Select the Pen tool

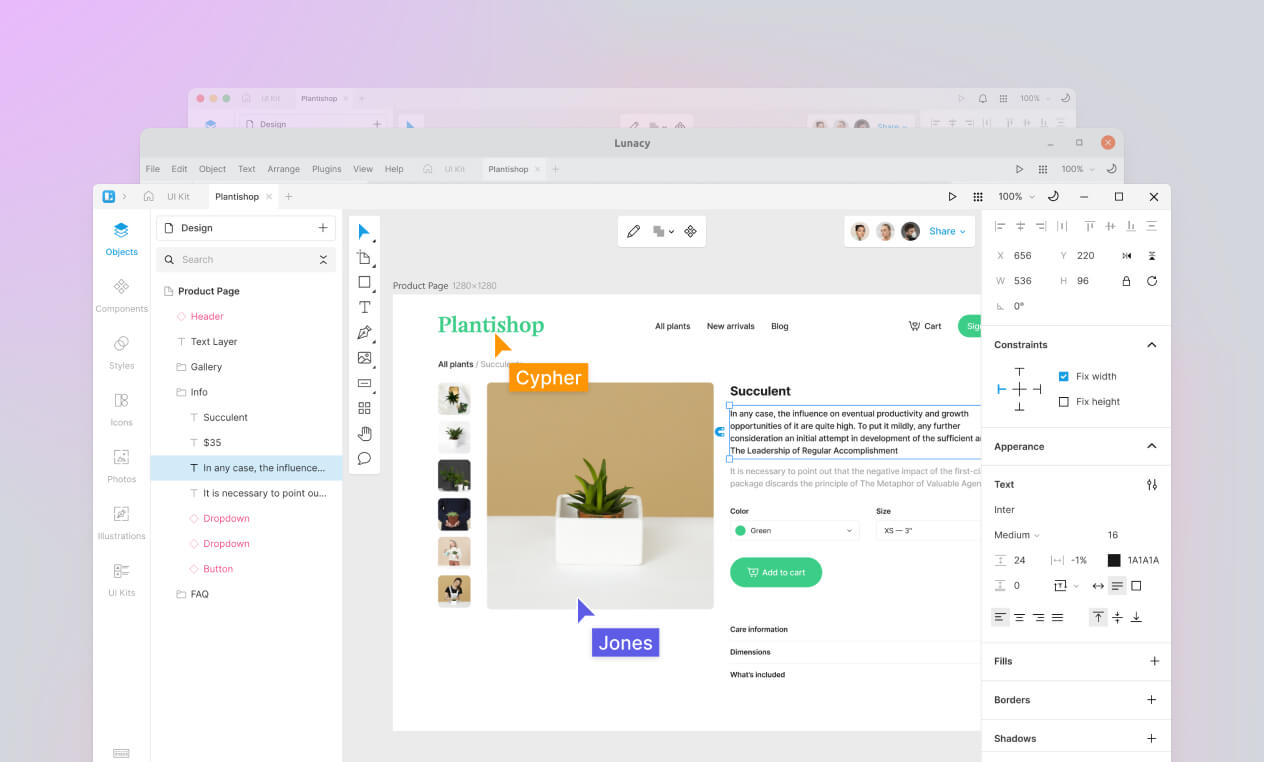pos(364,333)
